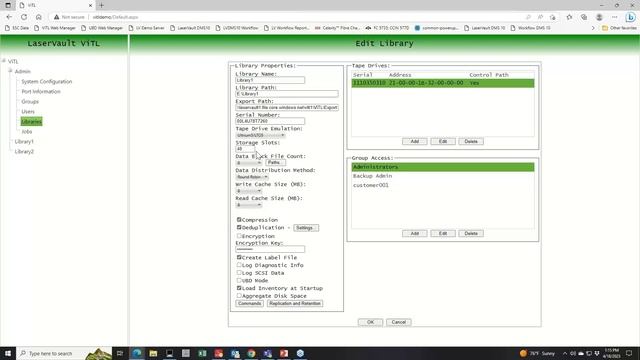Close the VTL browser tab

[90, 5]
